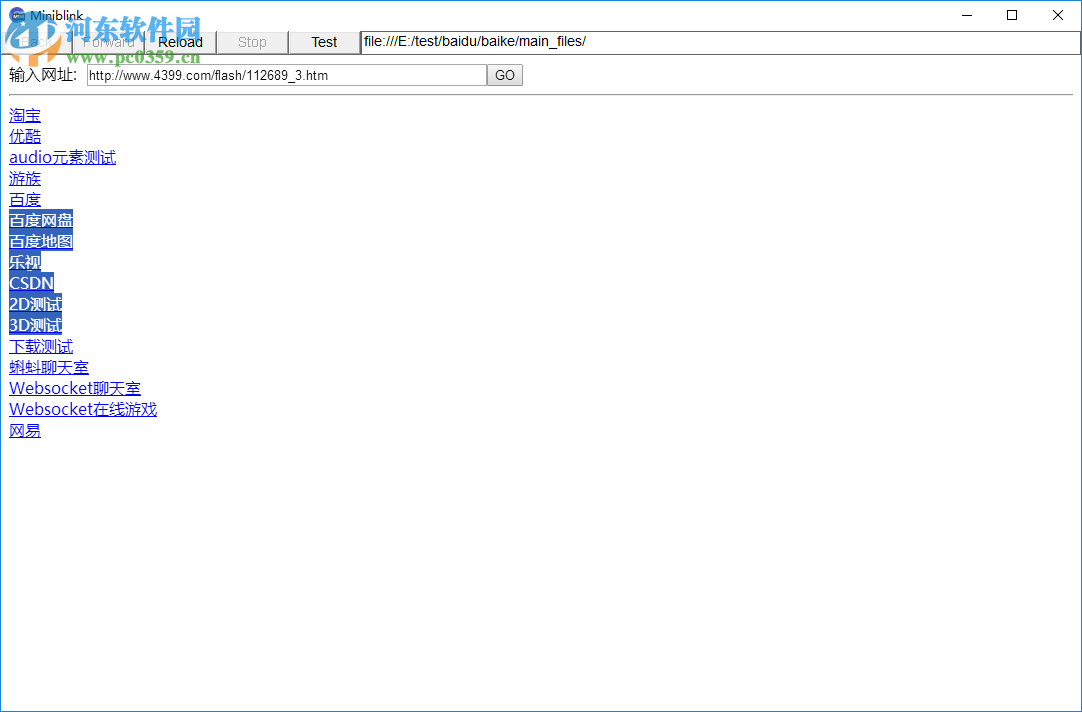This screenshot has height=712, width=1082.
Task: Open the 淘宝 link
Action: [25, 116]
